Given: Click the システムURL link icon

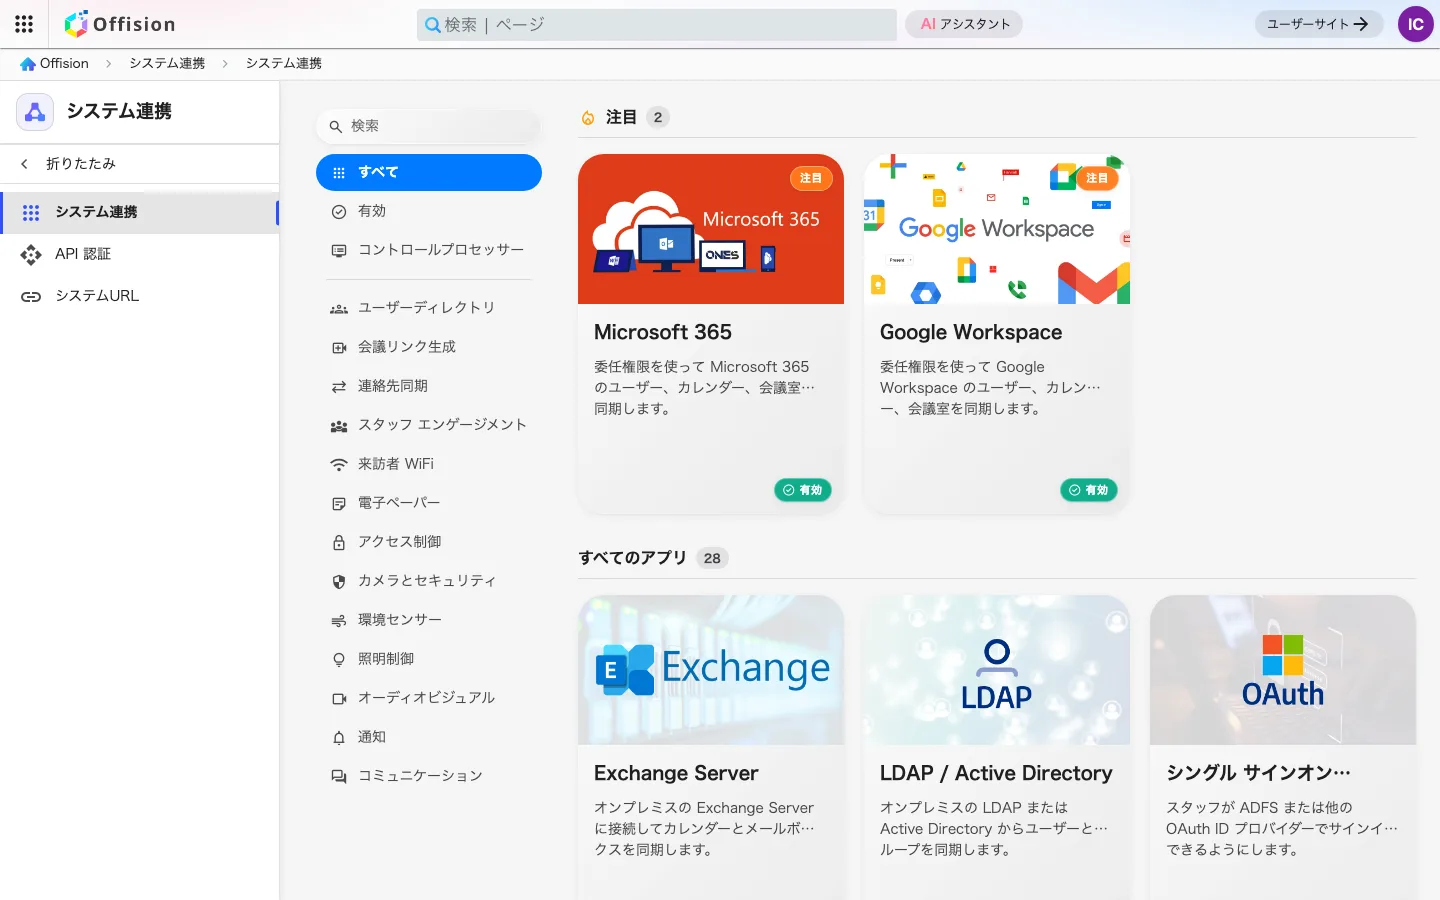Looking at the screenshot, I should (x=31, y=297).
